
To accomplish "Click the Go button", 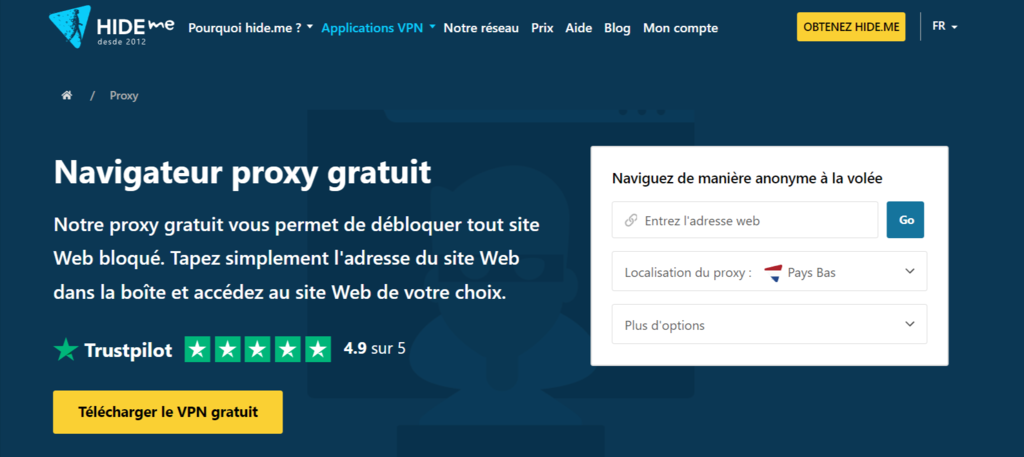I will click(905, 220).
